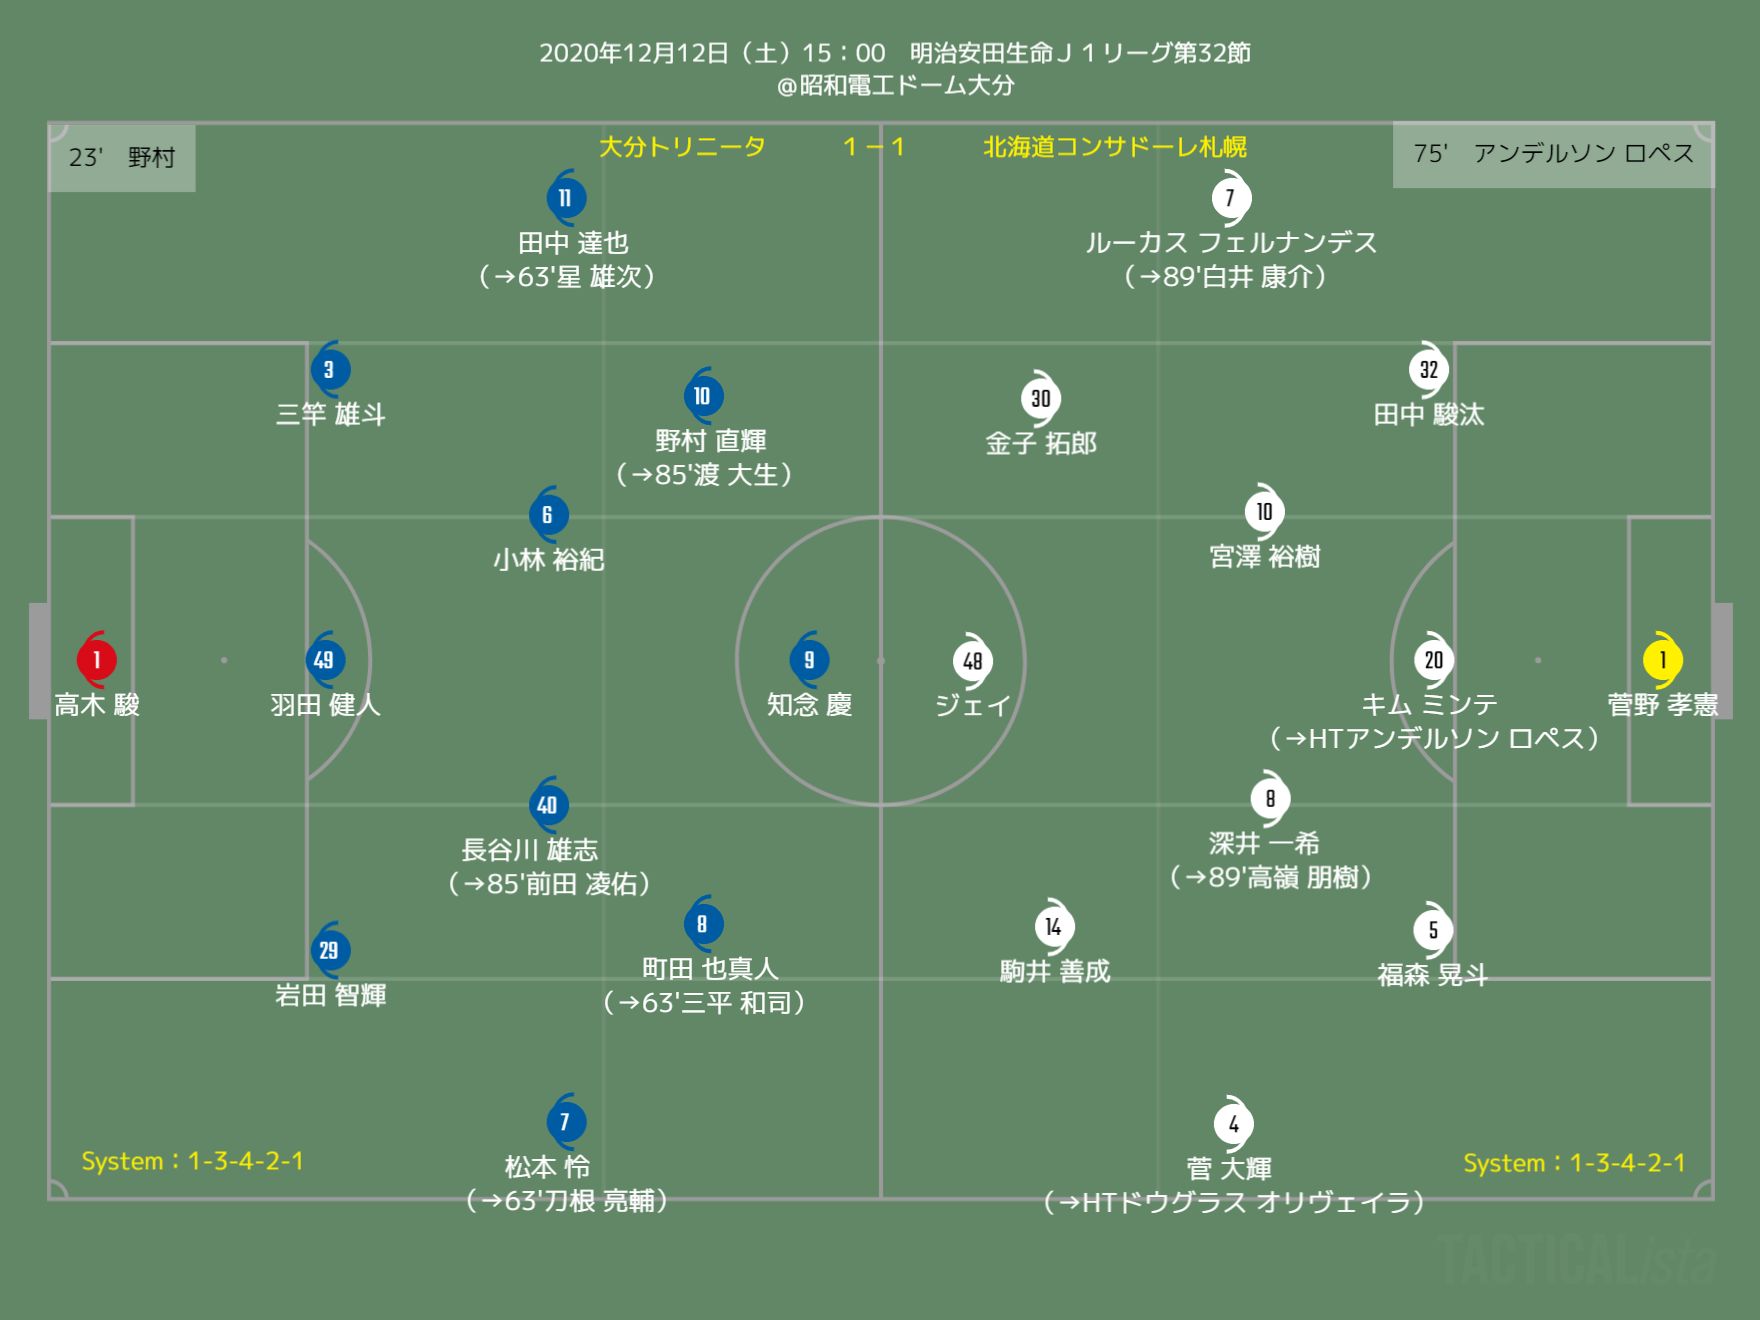Click the 大分トリニータ team name
Viewport: 1760px width, 1320px height.
point(682,147)
